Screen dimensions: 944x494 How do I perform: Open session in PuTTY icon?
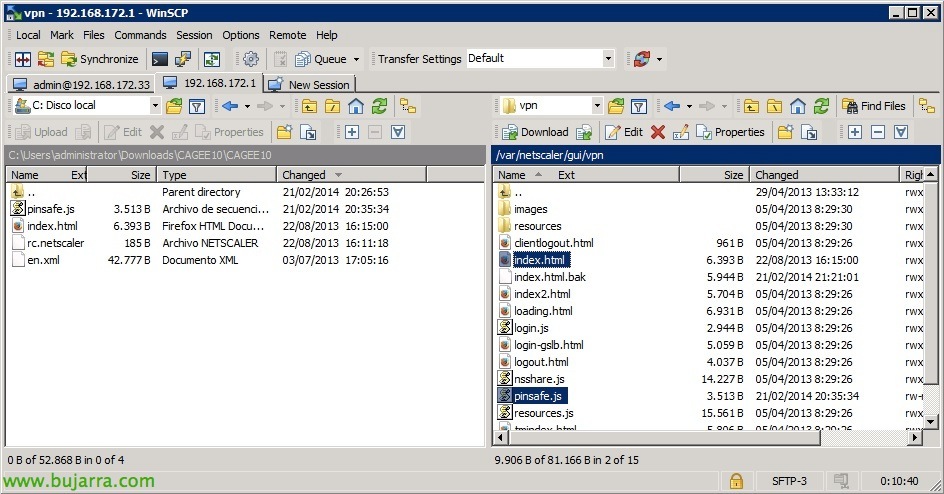[x=182, y=59]
